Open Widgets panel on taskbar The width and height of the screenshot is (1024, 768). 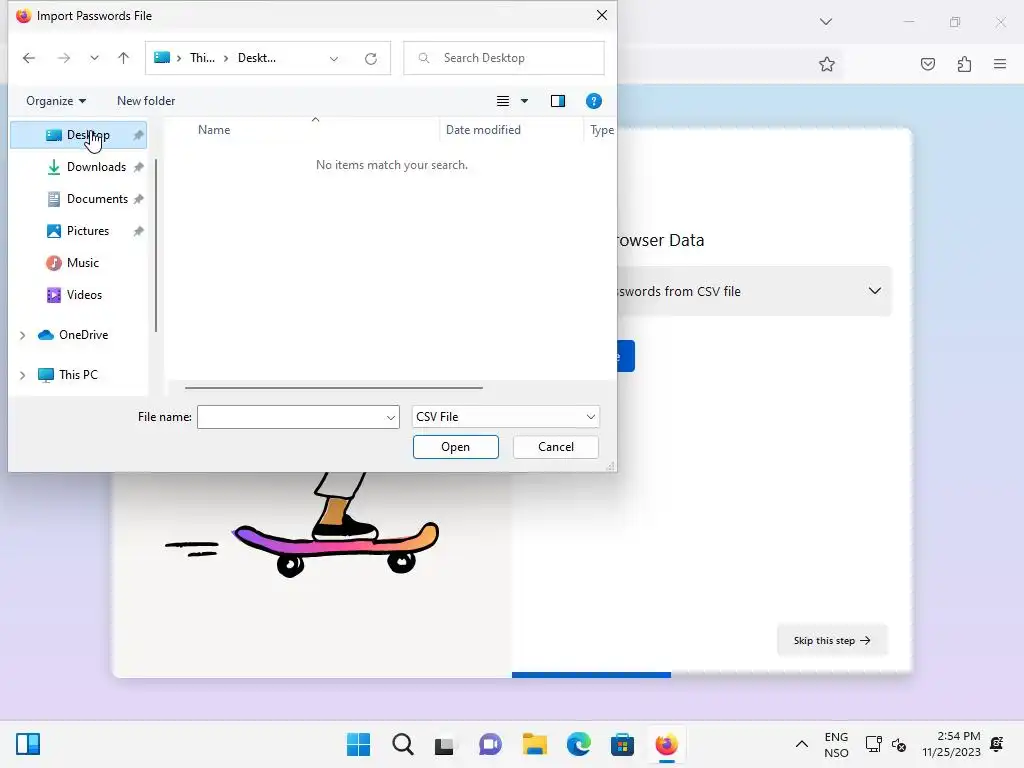[28, 744]
